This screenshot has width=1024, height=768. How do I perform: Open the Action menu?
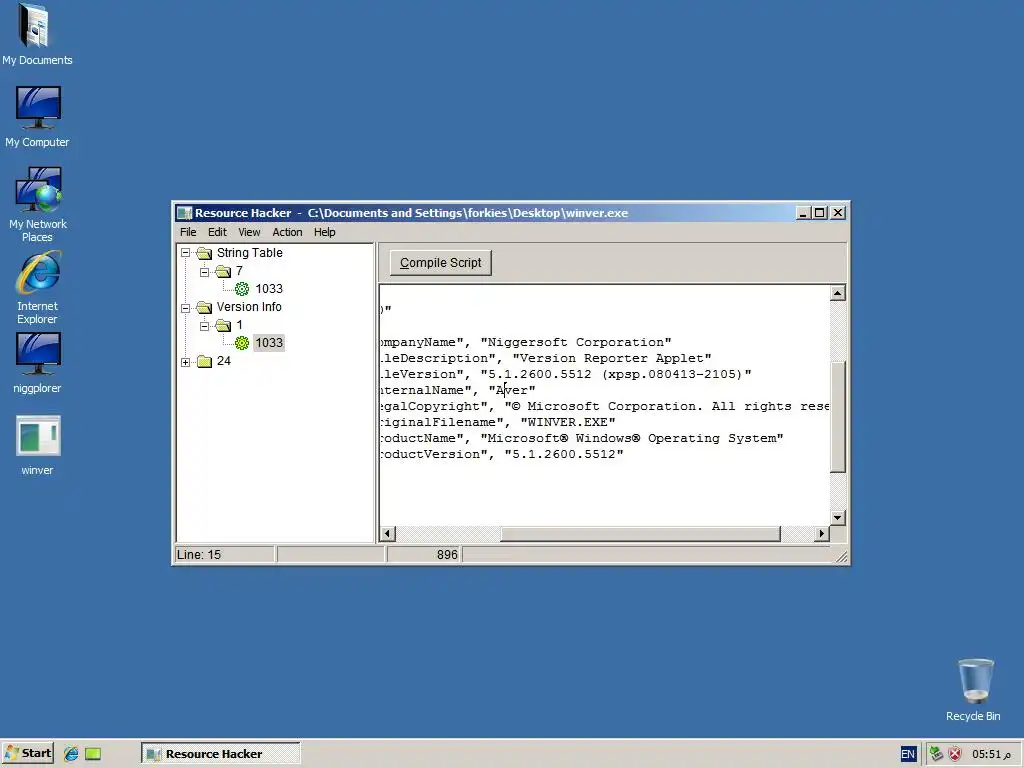(287, 232)
